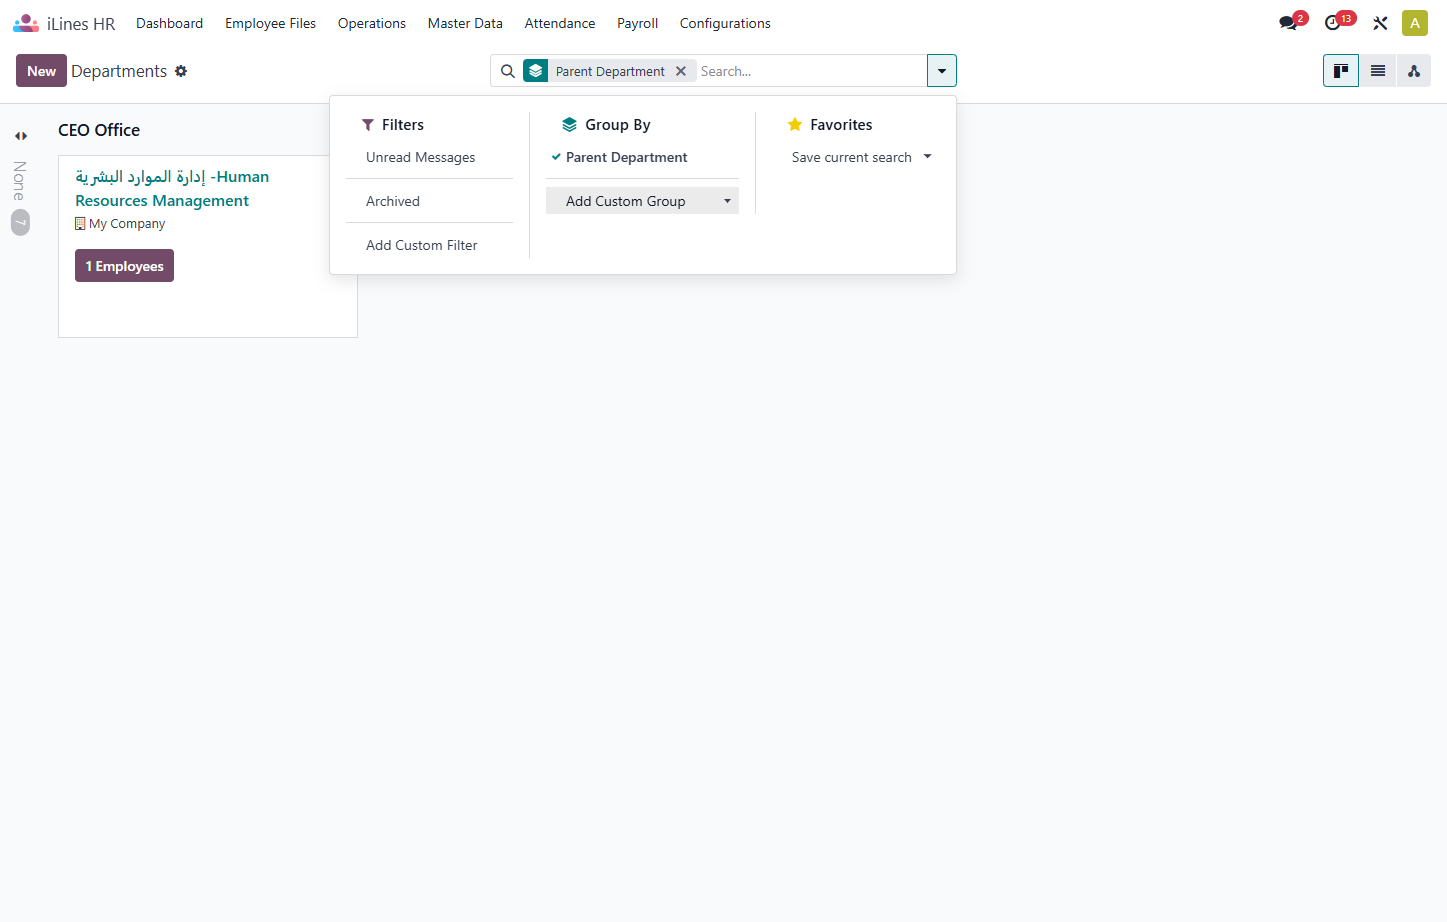
Task: Switch to Kanban view
Action: click(x=1341, y=71)
